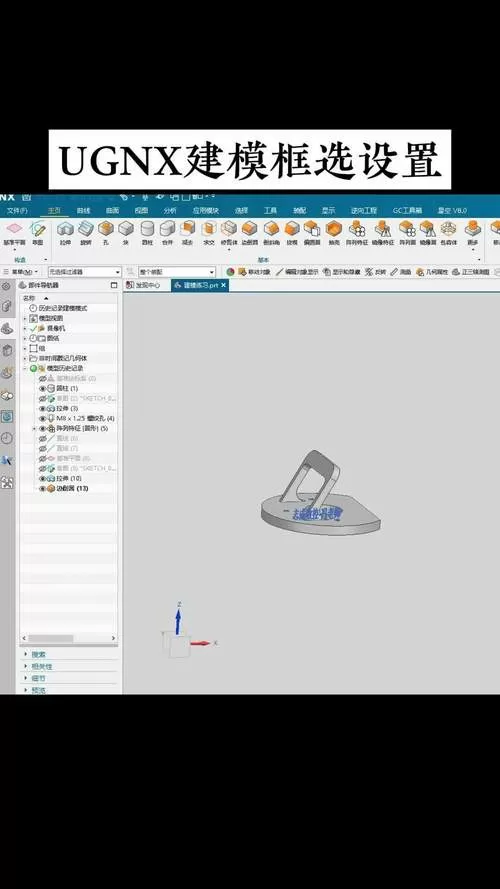Screen dimensions: 500x889
Task: Select the Unite (合并) tool
Action: tap(167, 233)
